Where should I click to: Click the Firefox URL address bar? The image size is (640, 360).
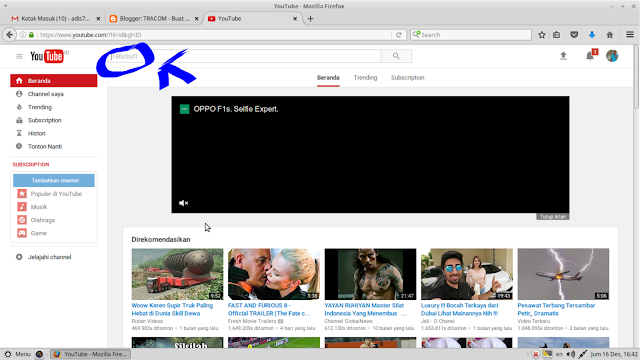(x=214, y=35)
